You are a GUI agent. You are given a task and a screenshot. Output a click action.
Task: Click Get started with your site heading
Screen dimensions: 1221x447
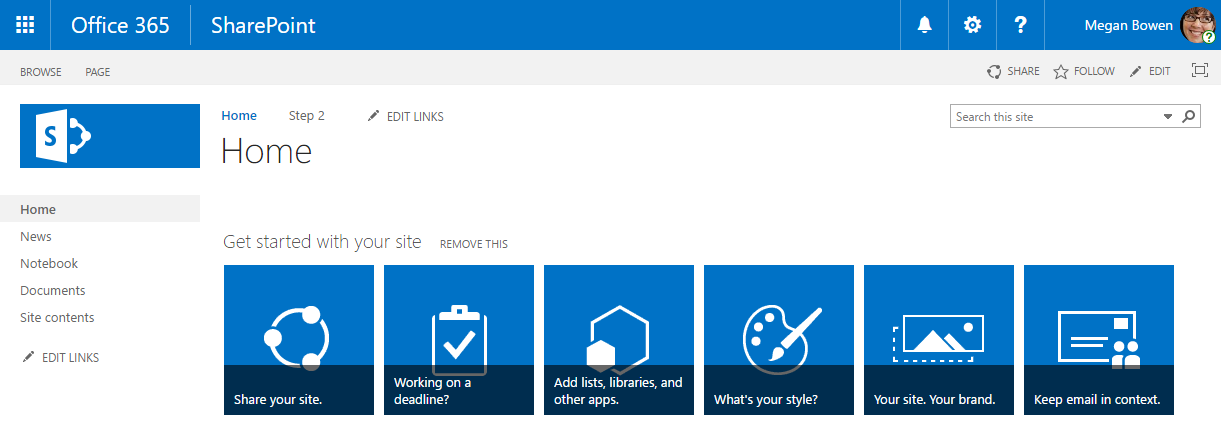(323, 242)
